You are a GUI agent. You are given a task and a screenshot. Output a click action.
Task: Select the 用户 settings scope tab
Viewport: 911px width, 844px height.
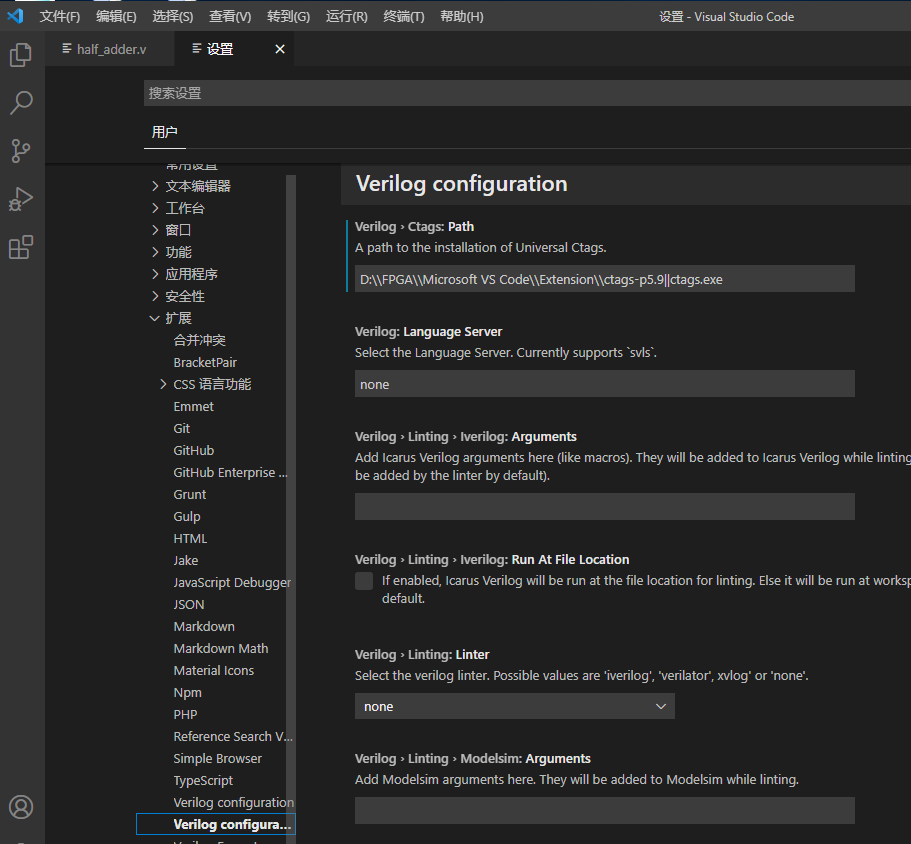(164, 132)
